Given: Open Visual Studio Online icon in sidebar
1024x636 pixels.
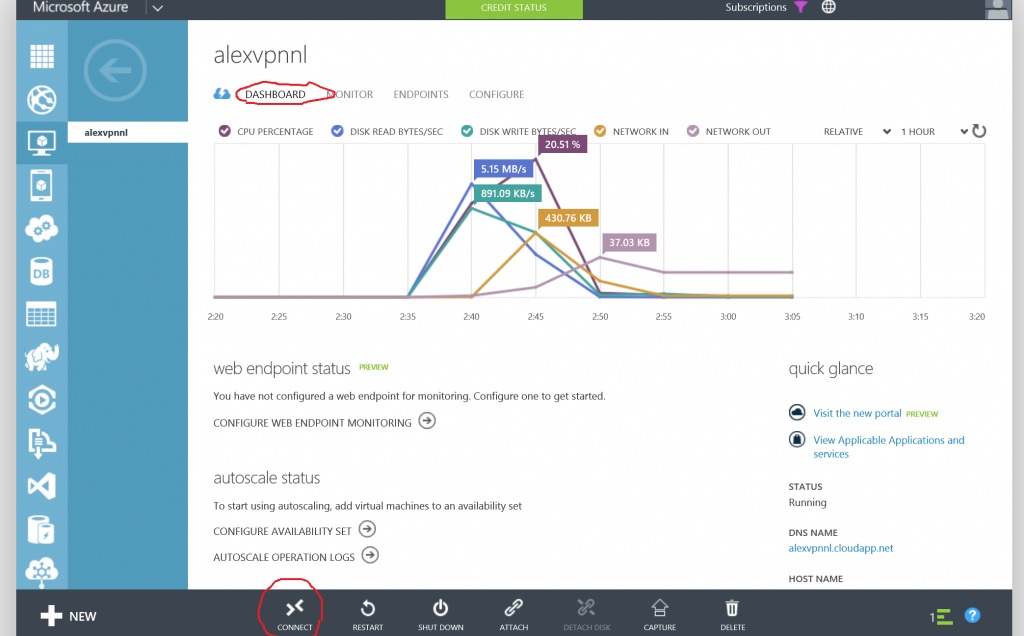Looking at the screenshot, I should tap(42, 486).
